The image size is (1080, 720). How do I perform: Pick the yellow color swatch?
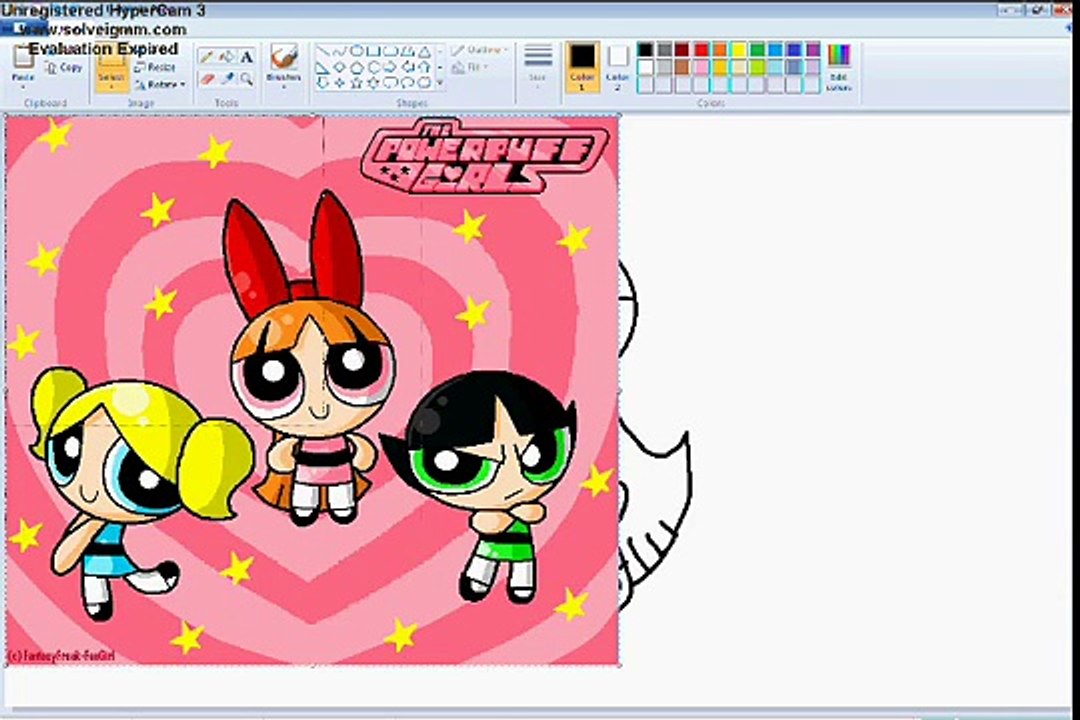pyautogui.click(x=738, y=50)
